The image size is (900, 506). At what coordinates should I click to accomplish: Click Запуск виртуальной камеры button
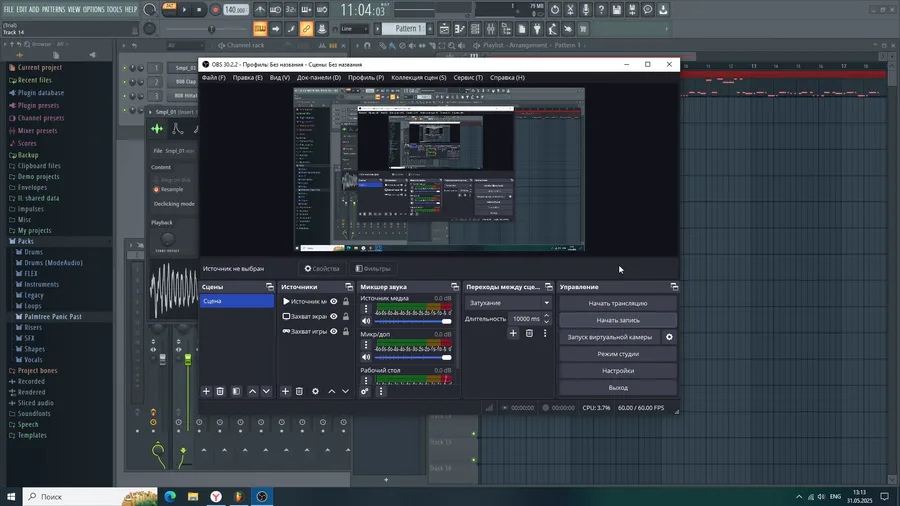[610, 337]
